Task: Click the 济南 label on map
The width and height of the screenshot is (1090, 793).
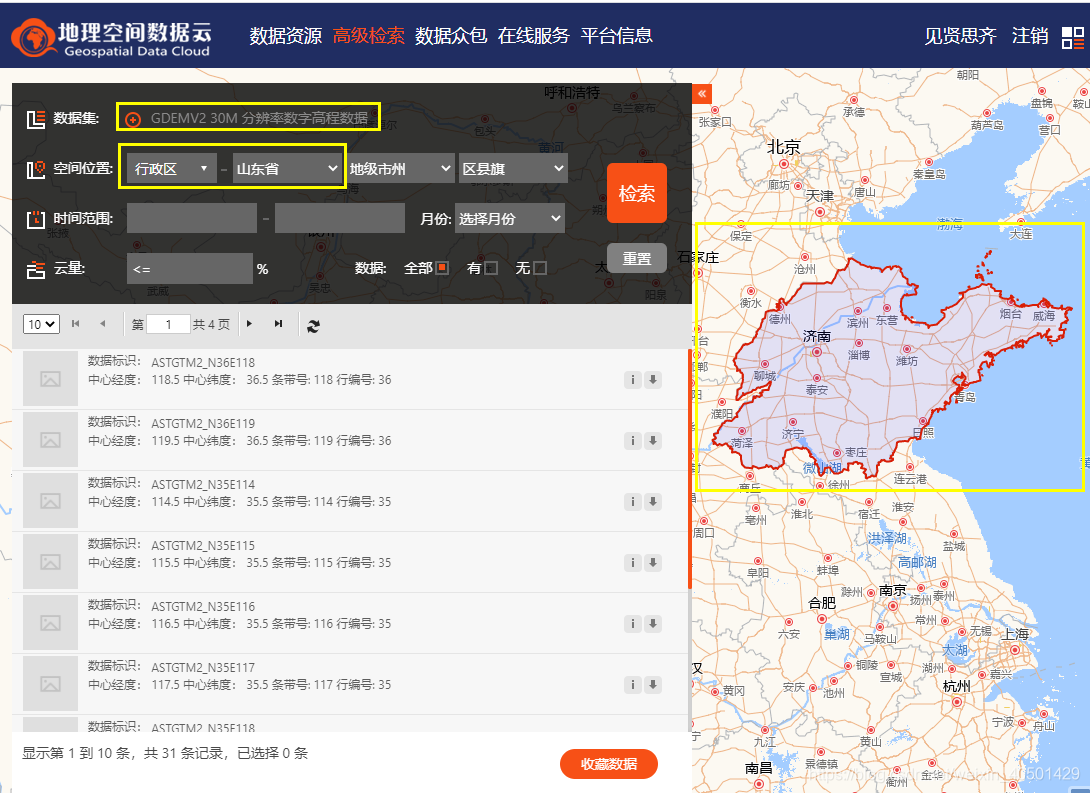Action: (817, 336)
